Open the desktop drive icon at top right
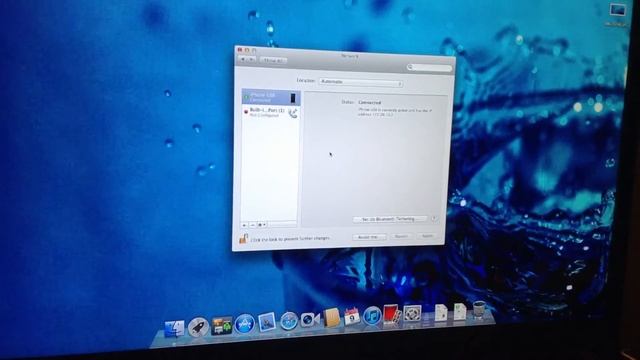This screenshot has width=640, height=360. click(617, 10)
